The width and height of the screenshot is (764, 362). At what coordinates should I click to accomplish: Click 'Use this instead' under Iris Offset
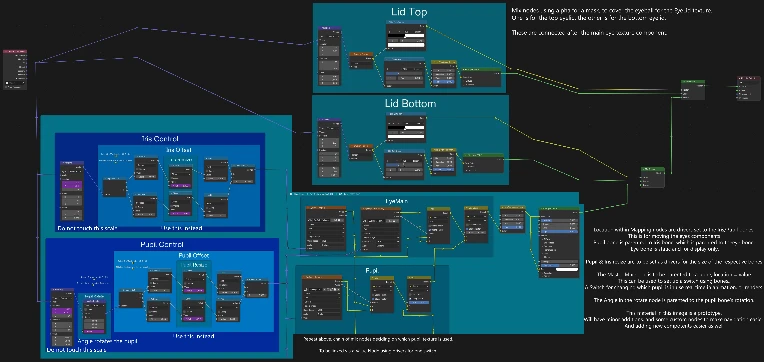pyautogui.click(x=181, y=228)
